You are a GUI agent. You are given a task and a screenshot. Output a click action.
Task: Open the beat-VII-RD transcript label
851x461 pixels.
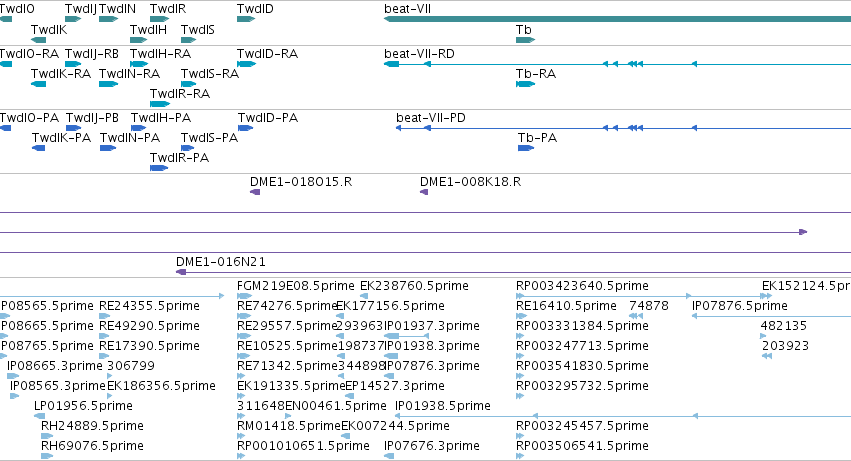point(420,54)
